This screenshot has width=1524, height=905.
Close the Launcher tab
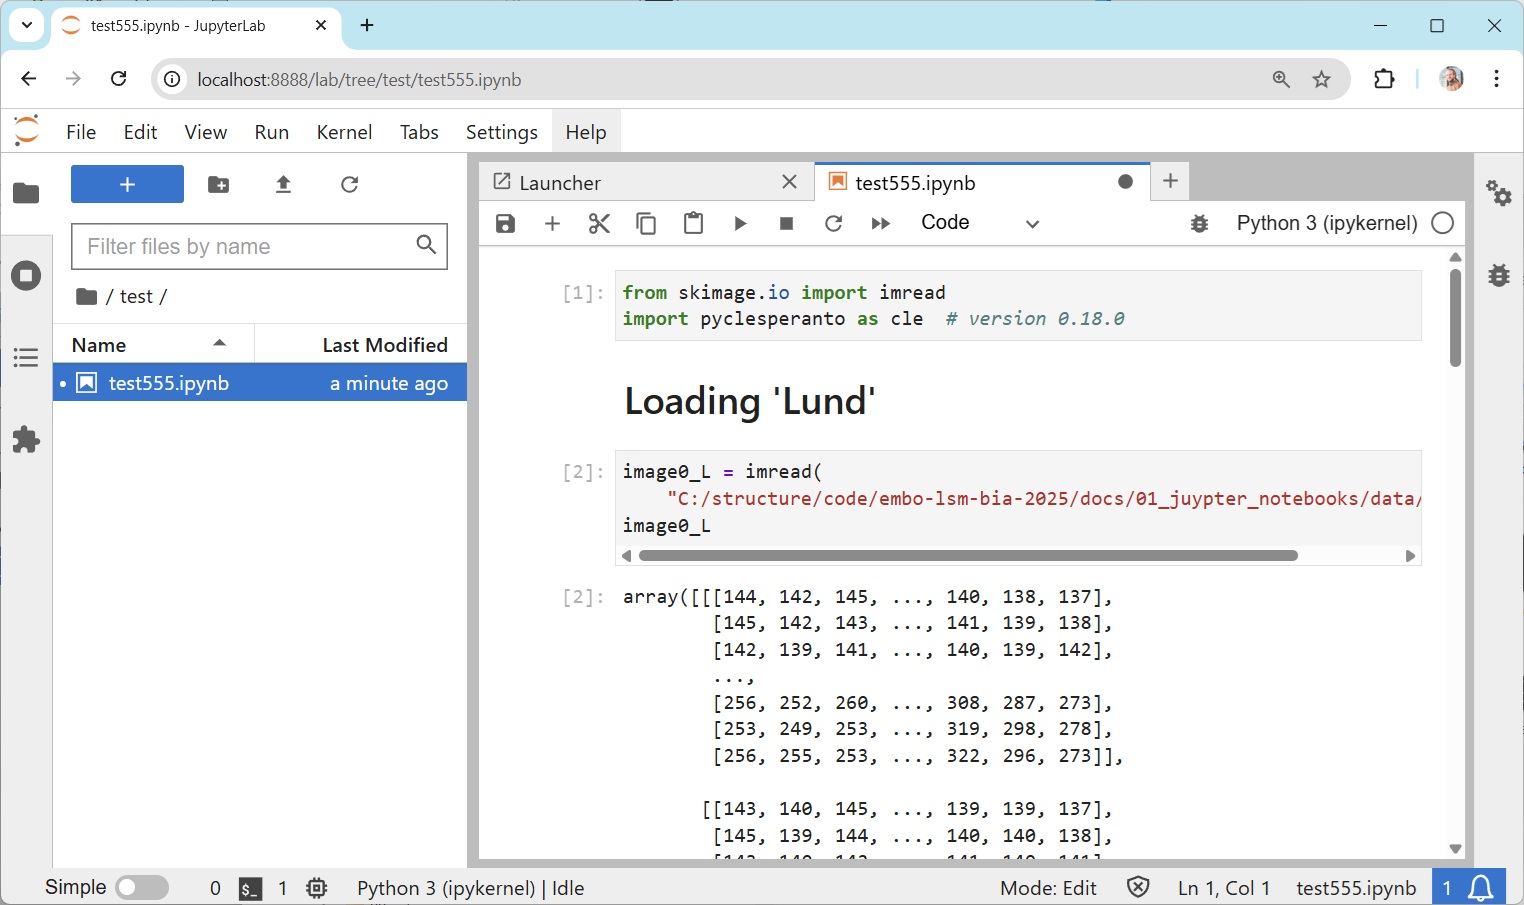(789, 182)
